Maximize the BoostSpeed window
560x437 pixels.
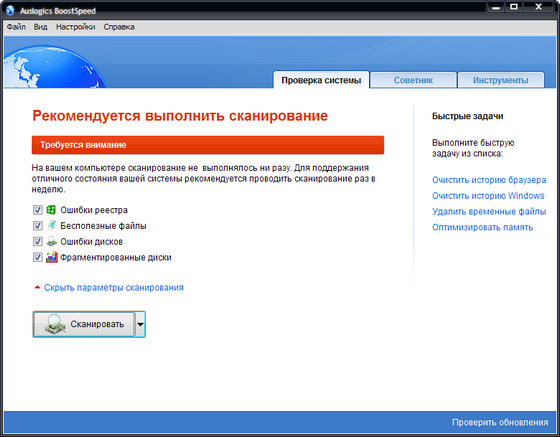click(x=514, y=7)
